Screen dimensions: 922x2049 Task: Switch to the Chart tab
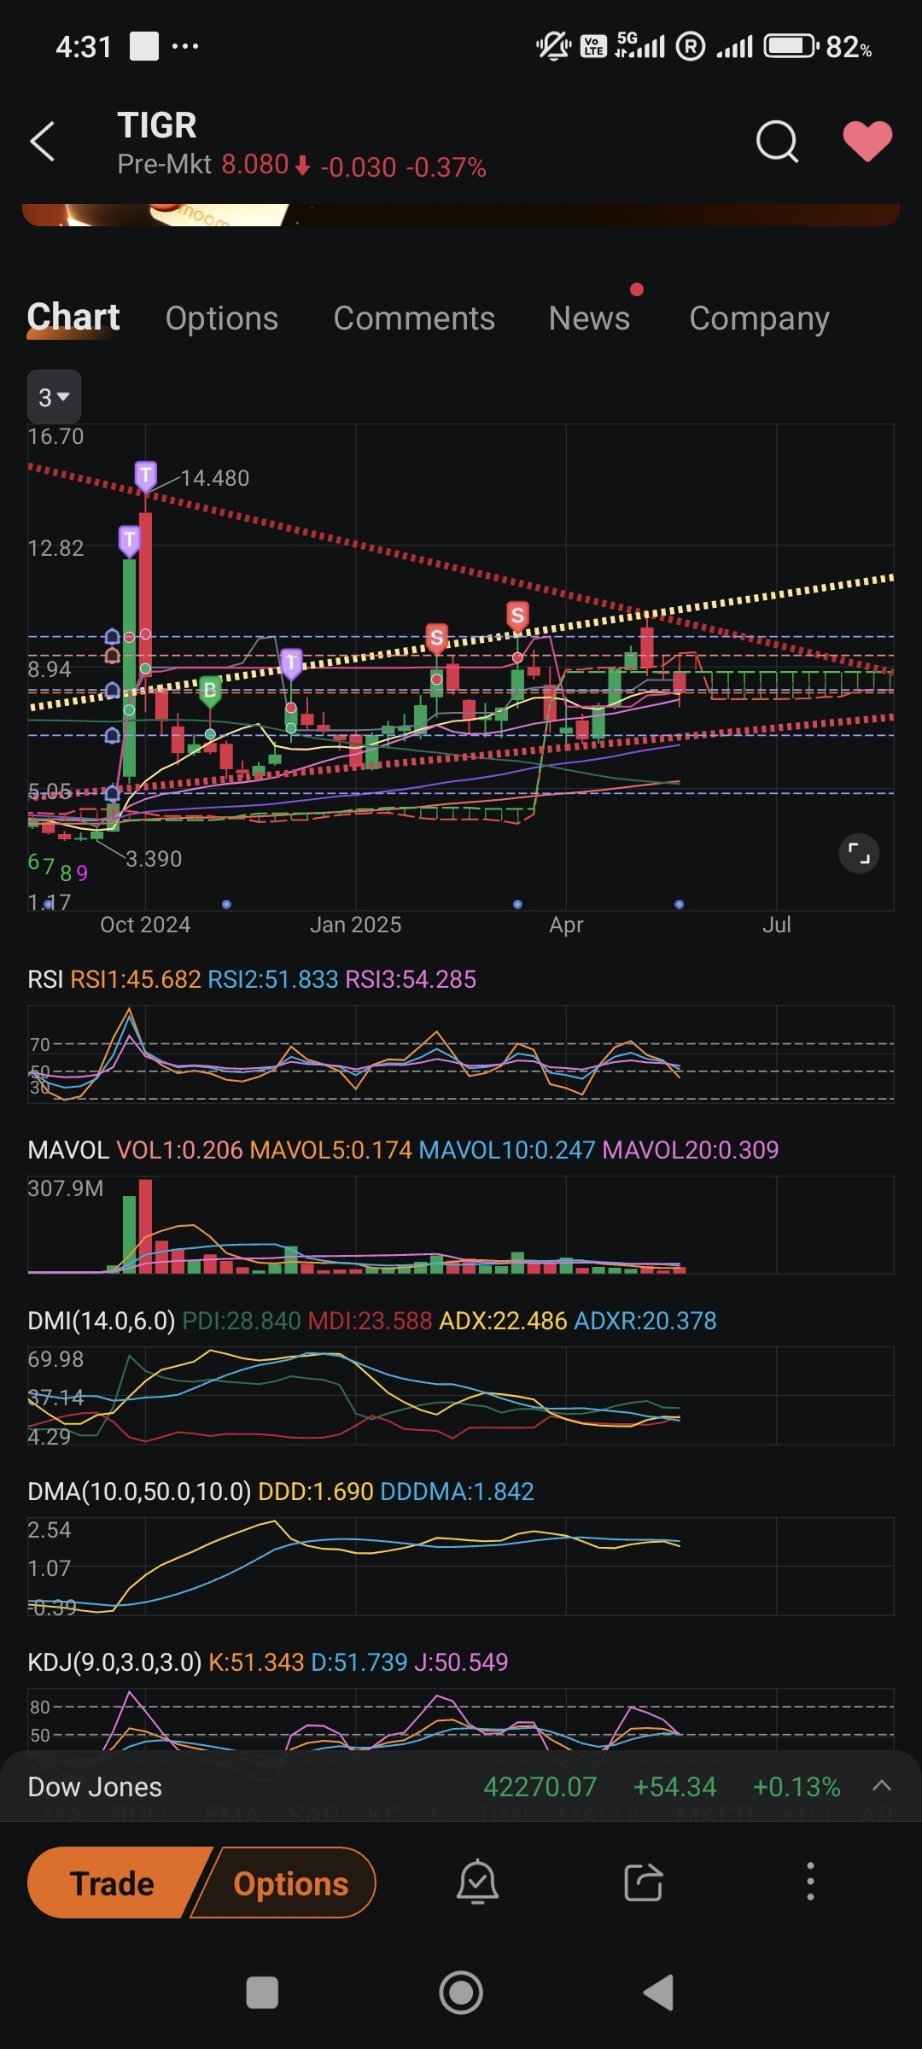pos(73,317)
